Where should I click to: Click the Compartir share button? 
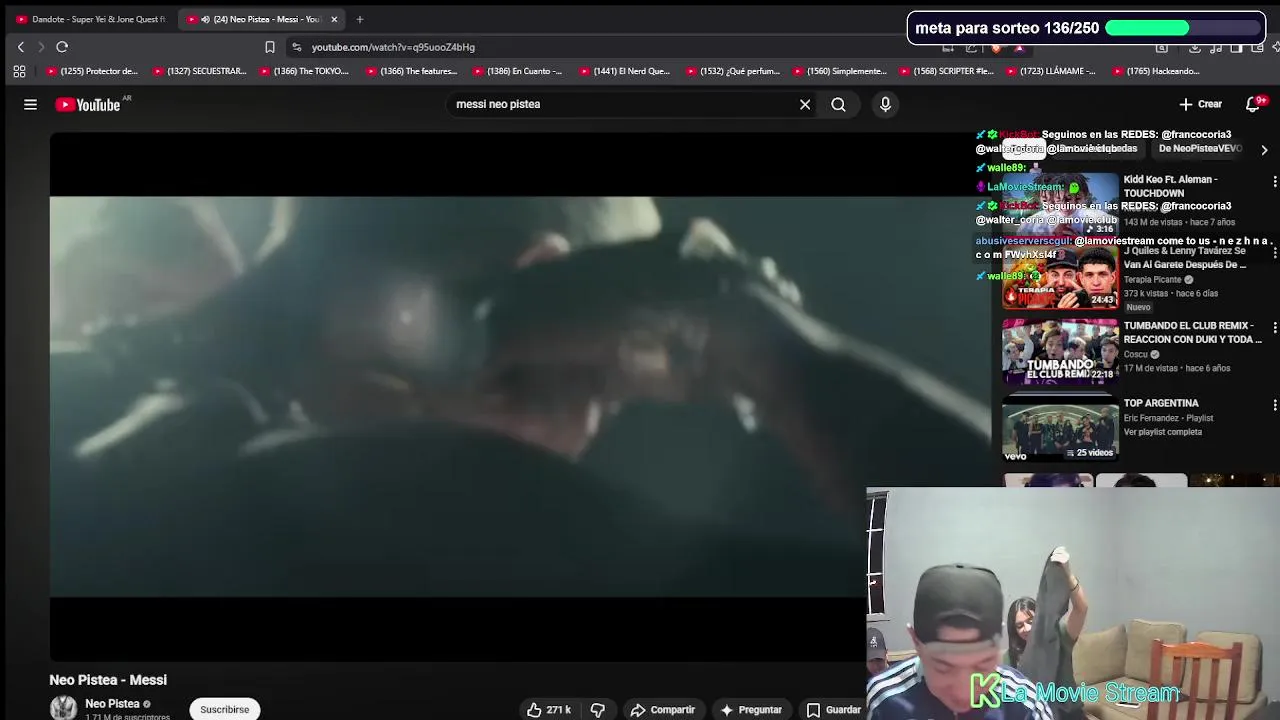662,710
